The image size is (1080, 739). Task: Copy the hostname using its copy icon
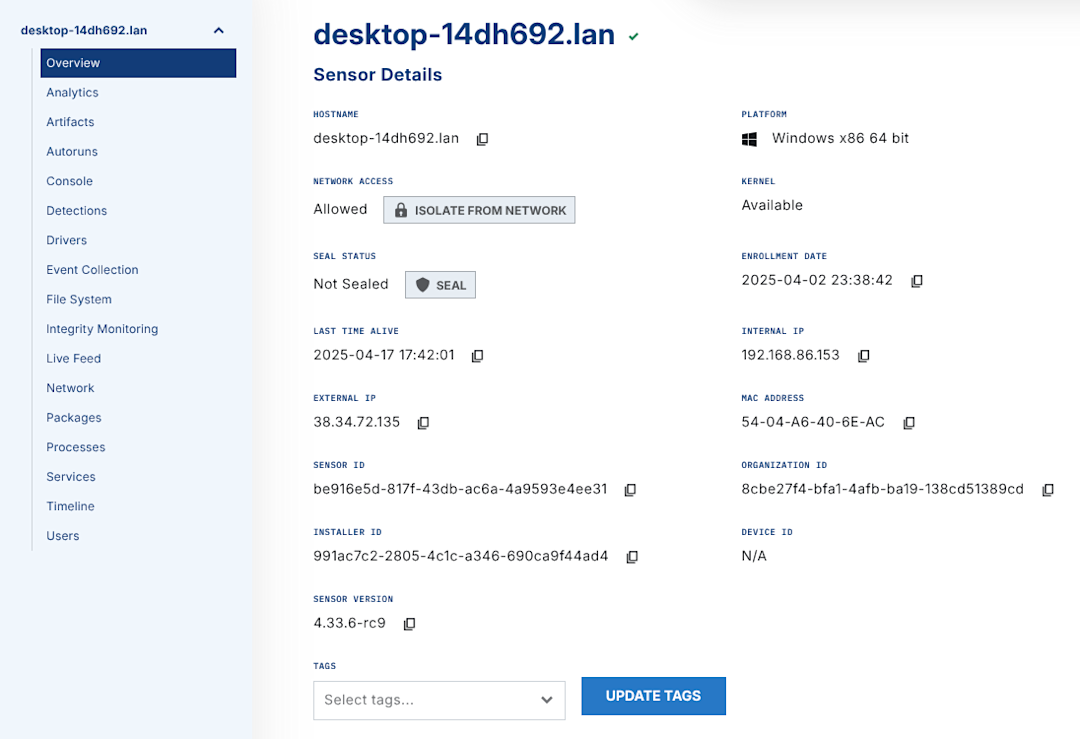pyautogui.click(x=482, y=139)
